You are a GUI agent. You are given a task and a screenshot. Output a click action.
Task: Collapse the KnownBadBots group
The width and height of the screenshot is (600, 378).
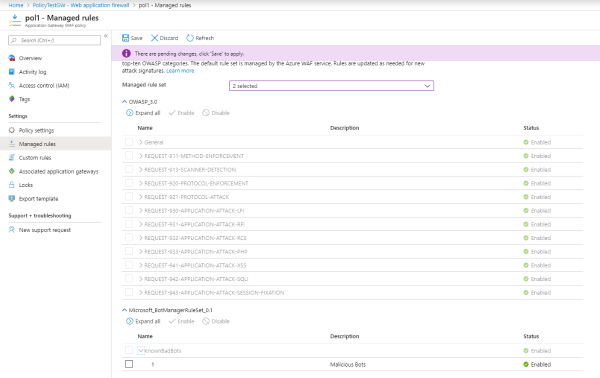tap(141, 350)
